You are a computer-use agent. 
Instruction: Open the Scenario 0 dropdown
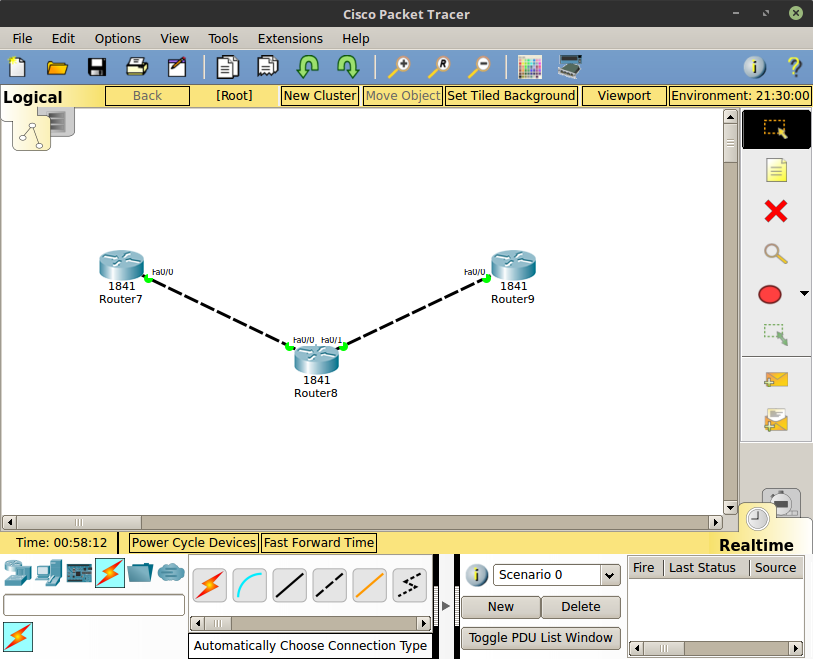click(556, 575)
